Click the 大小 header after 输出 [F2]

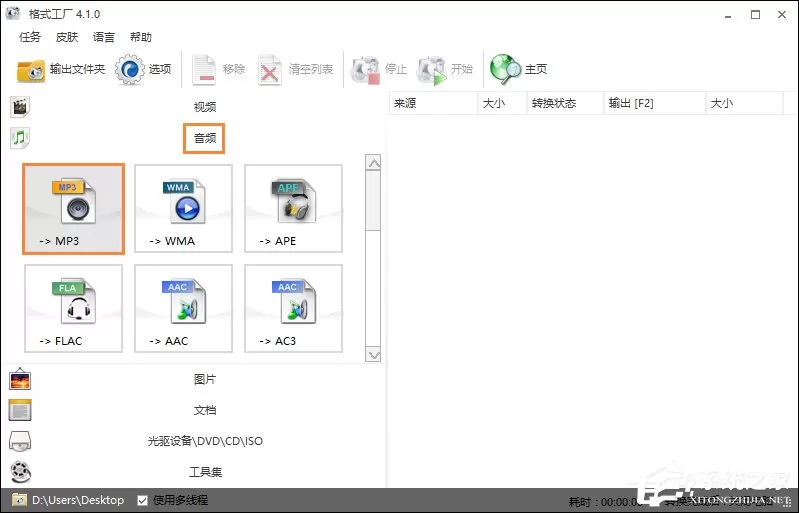(x=744, y=103)
